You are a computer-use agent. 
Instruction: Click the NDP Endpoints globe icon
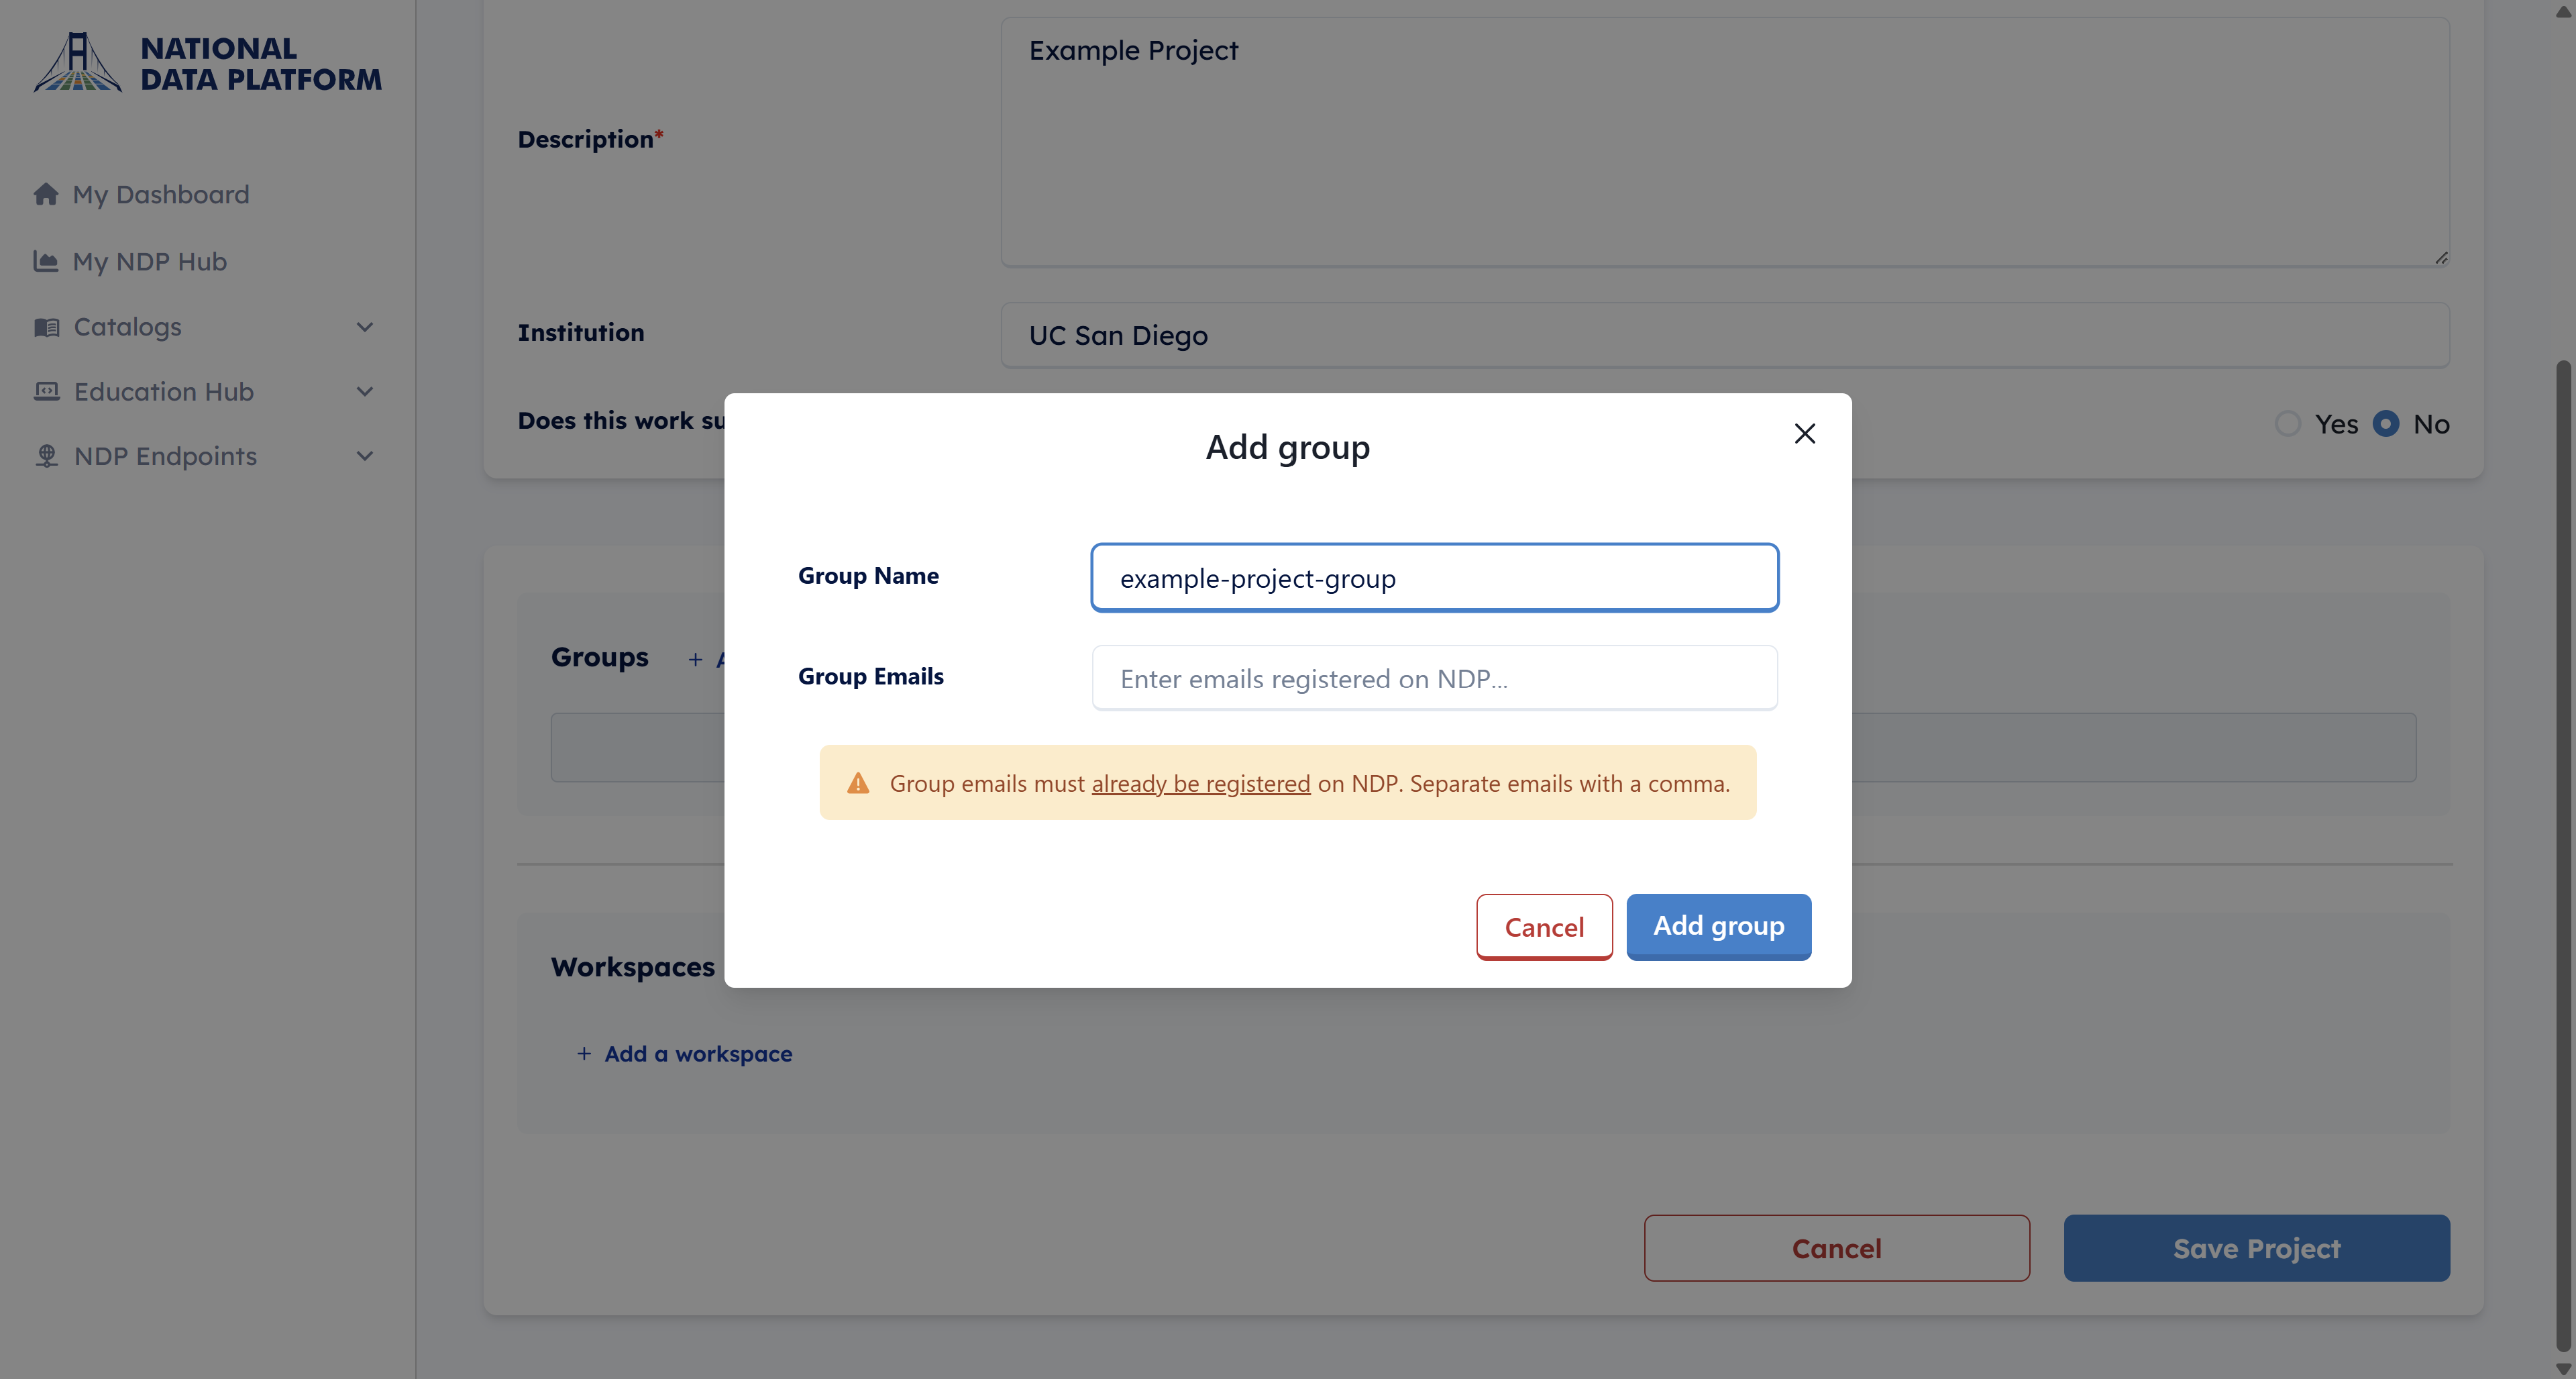[46, 456]
